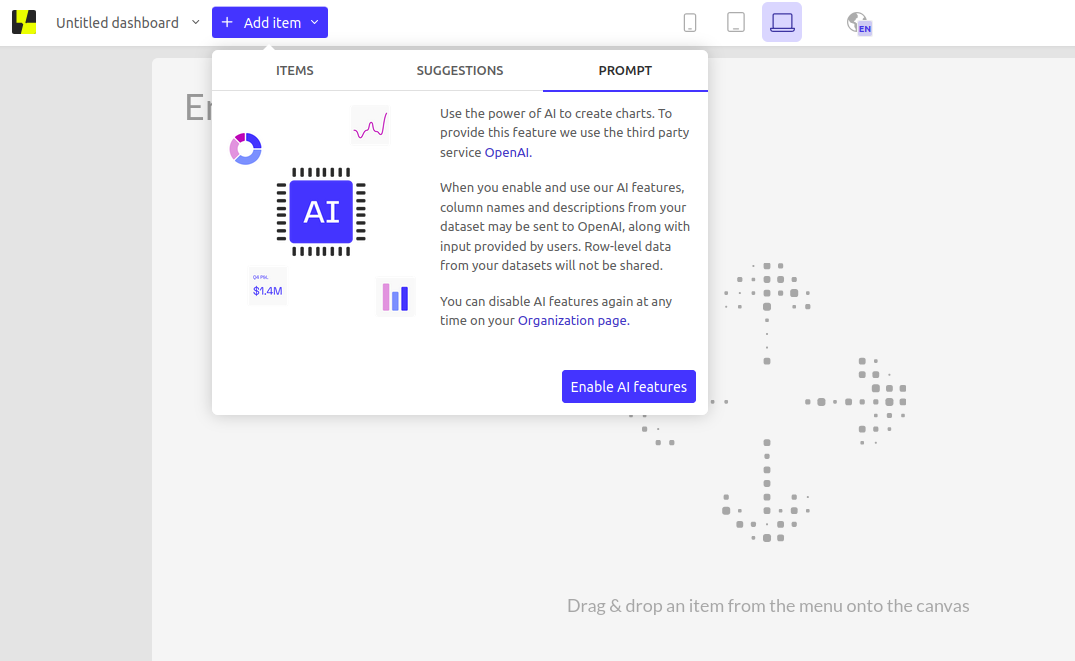Click the AI chip illustration

321,212
